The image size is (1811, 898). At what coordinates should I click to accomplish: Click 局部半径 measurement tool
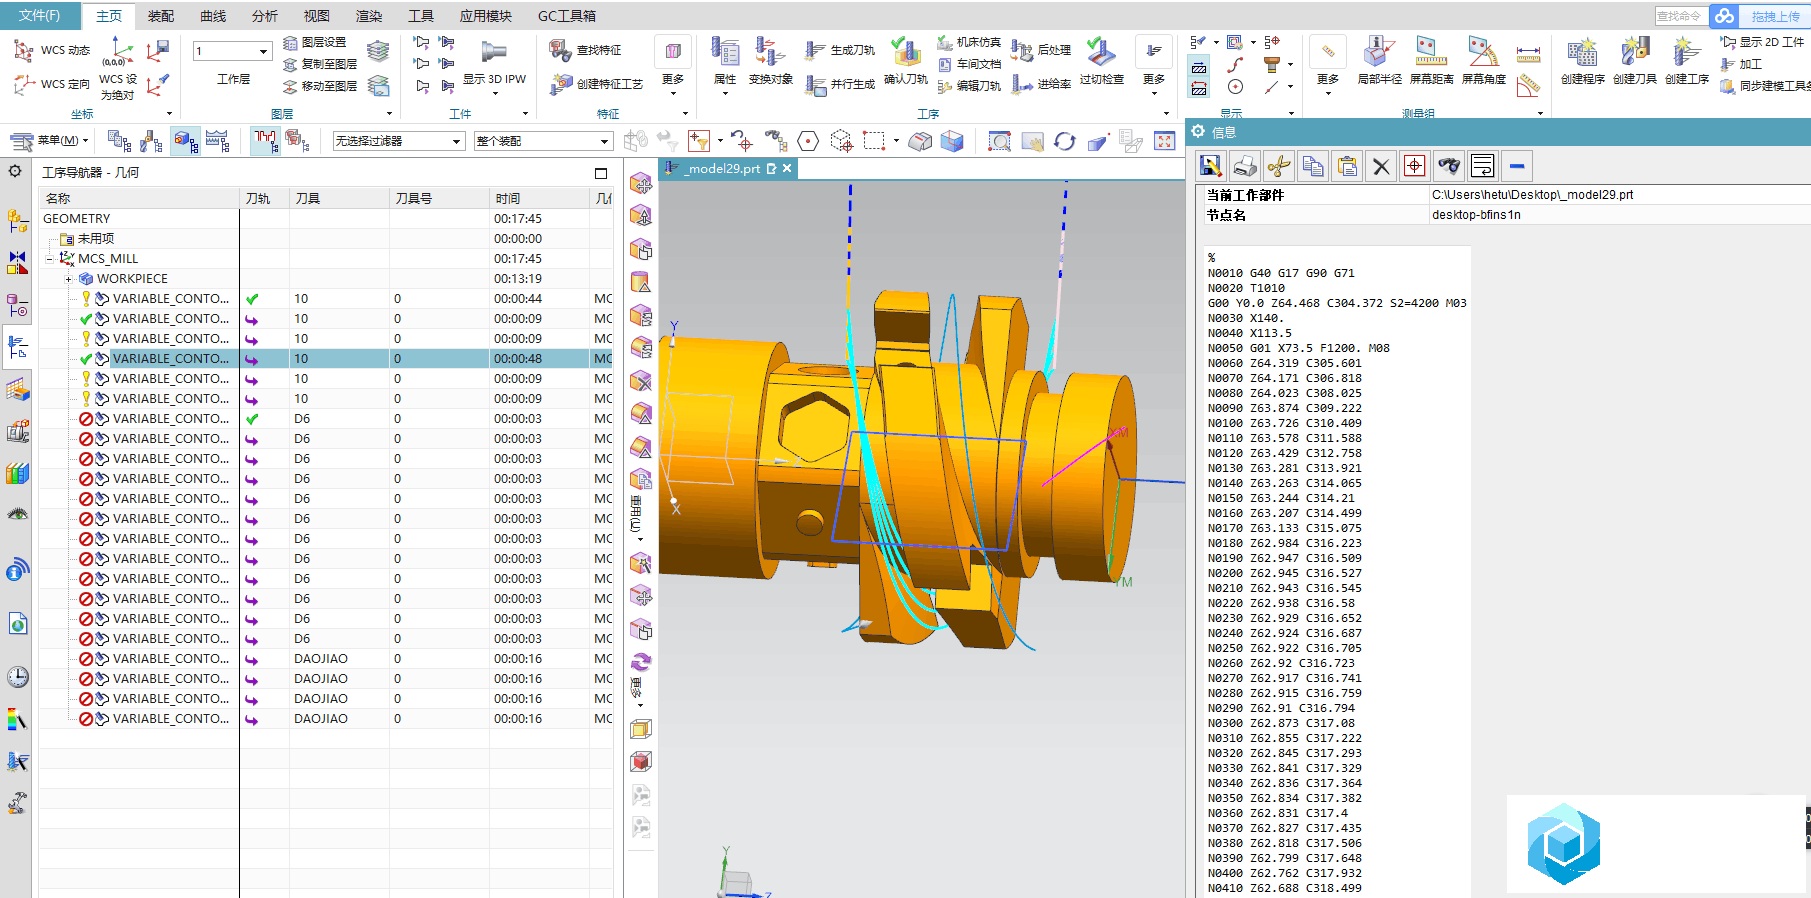pyautogui.click(x=1379, y=62)
